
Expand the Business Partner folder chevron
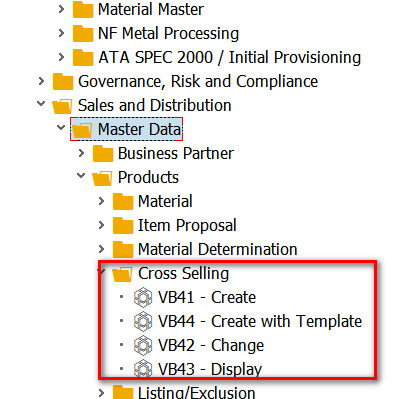pyautogui.click(x=81, y=153)
